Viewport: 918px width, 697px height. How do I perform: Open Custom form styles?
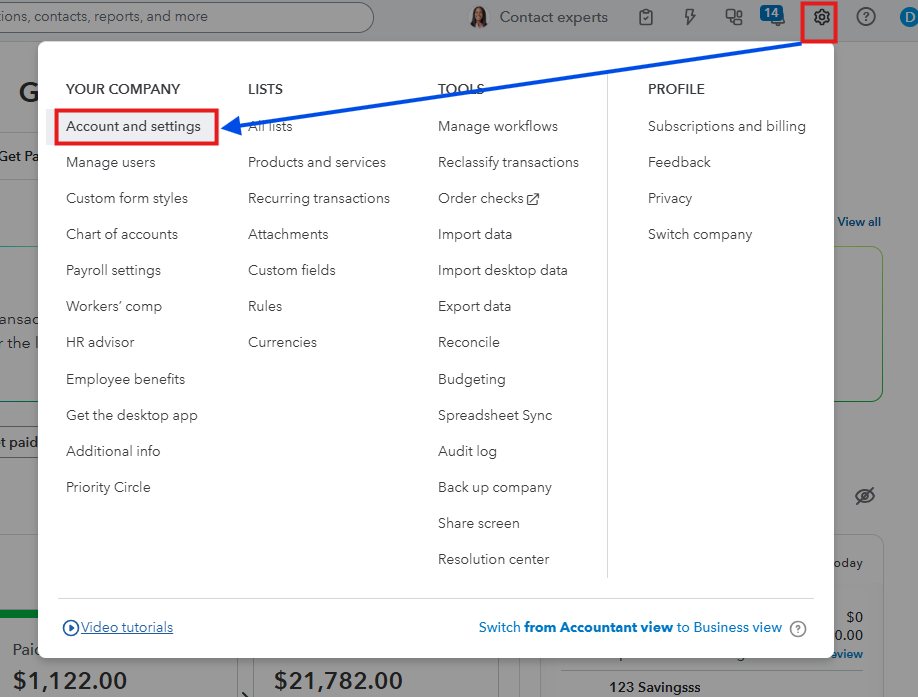127,198
